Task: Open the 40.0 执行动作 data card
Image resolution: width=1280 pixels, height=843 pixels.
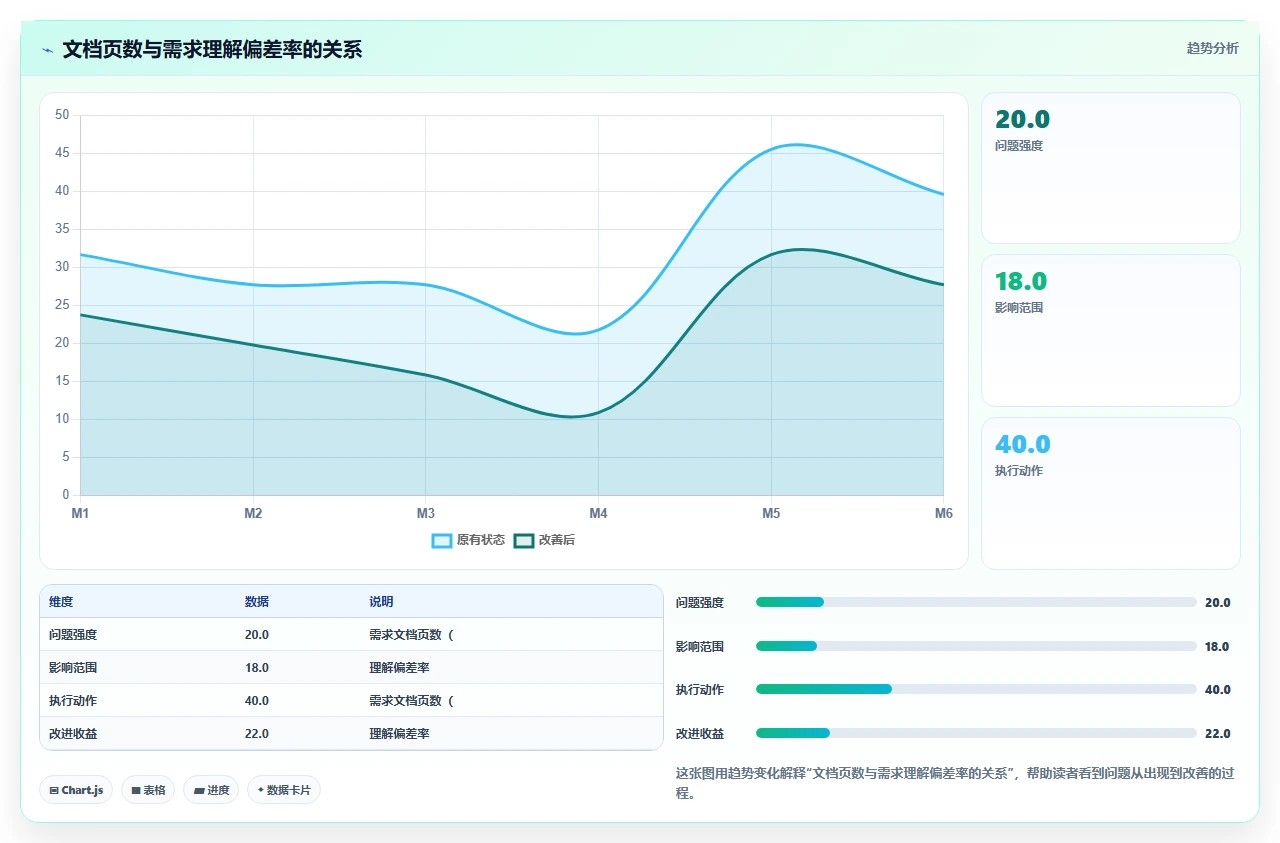Action: coord(1111,493)
